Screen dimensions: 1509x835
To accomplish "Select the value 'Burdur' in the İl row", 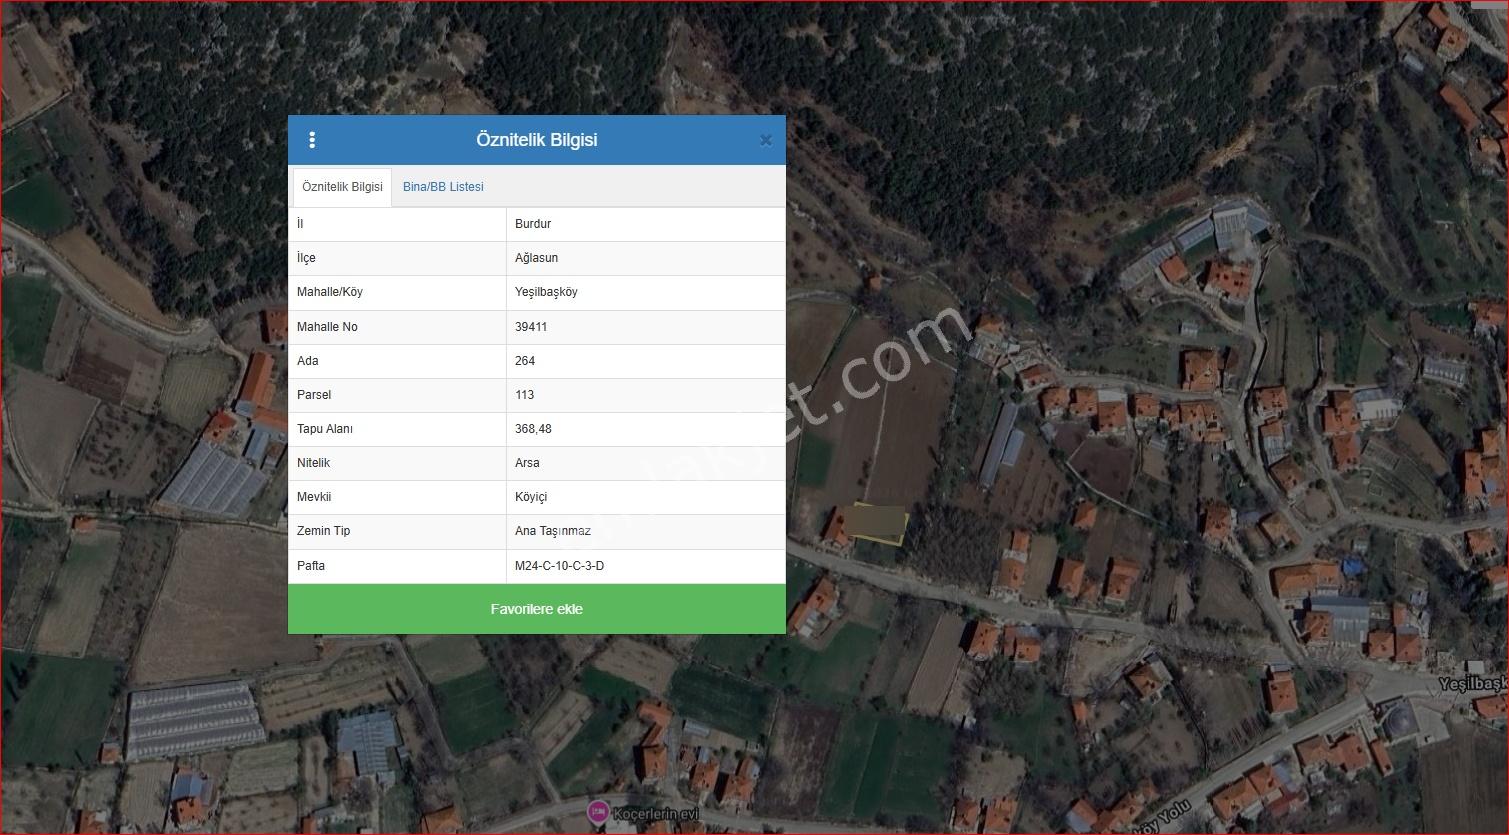I will (533, 224).
